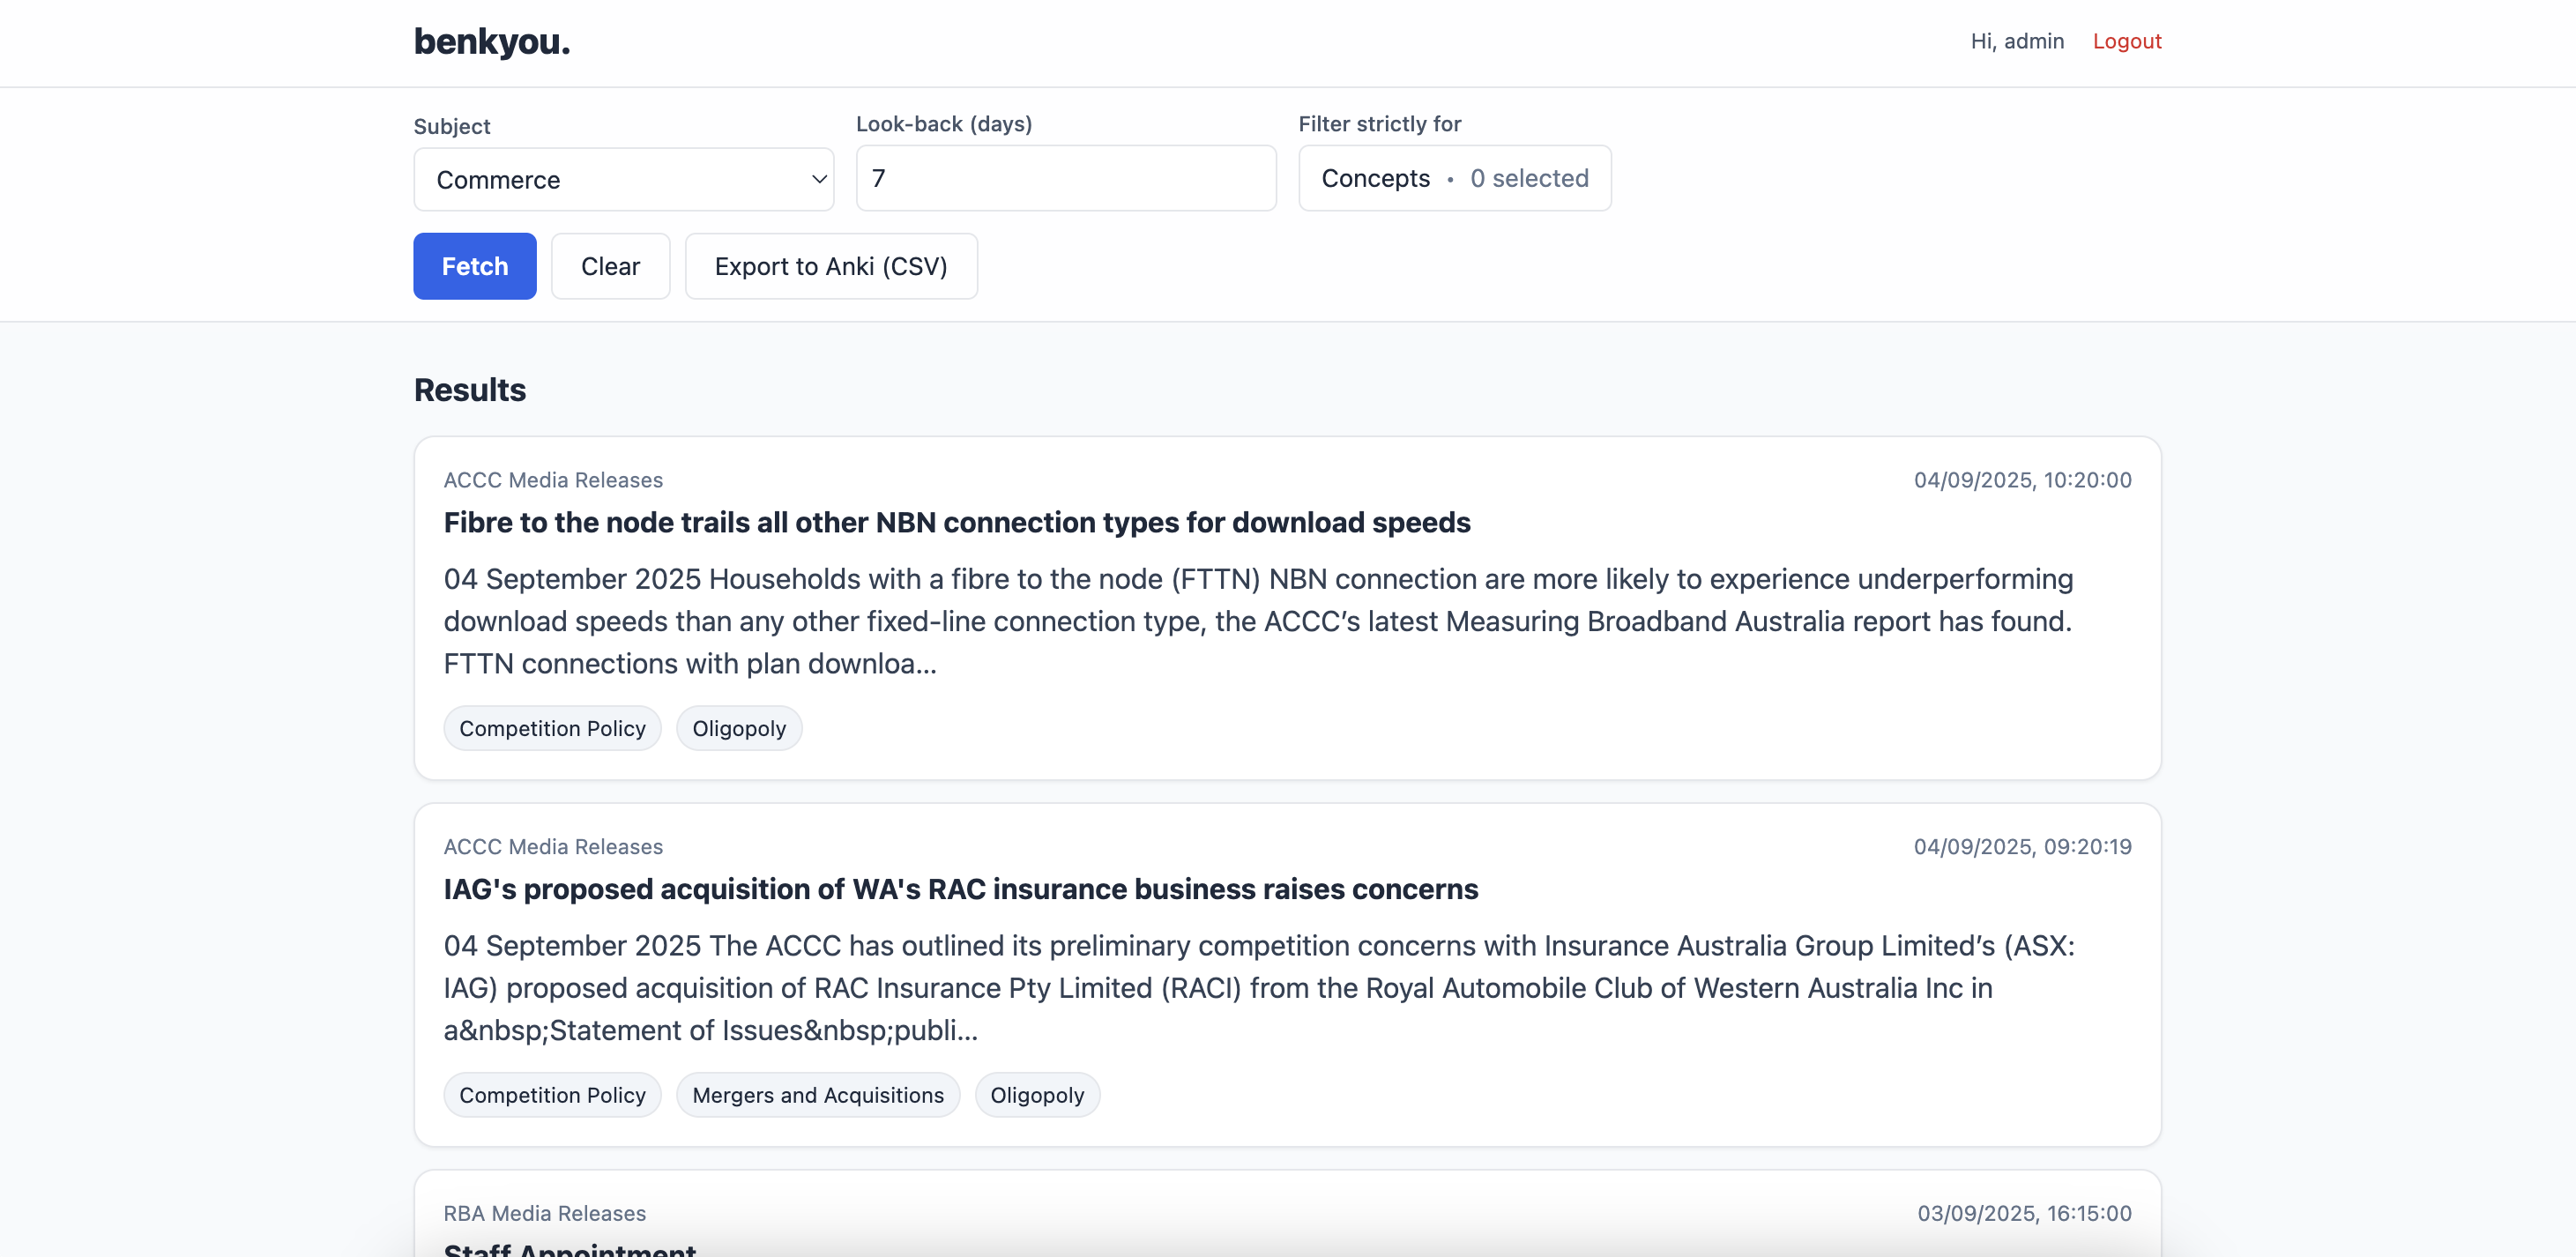Open the Subject dropdown chevron
The height and width of the screenshot is (1257, 2576).
818,180
